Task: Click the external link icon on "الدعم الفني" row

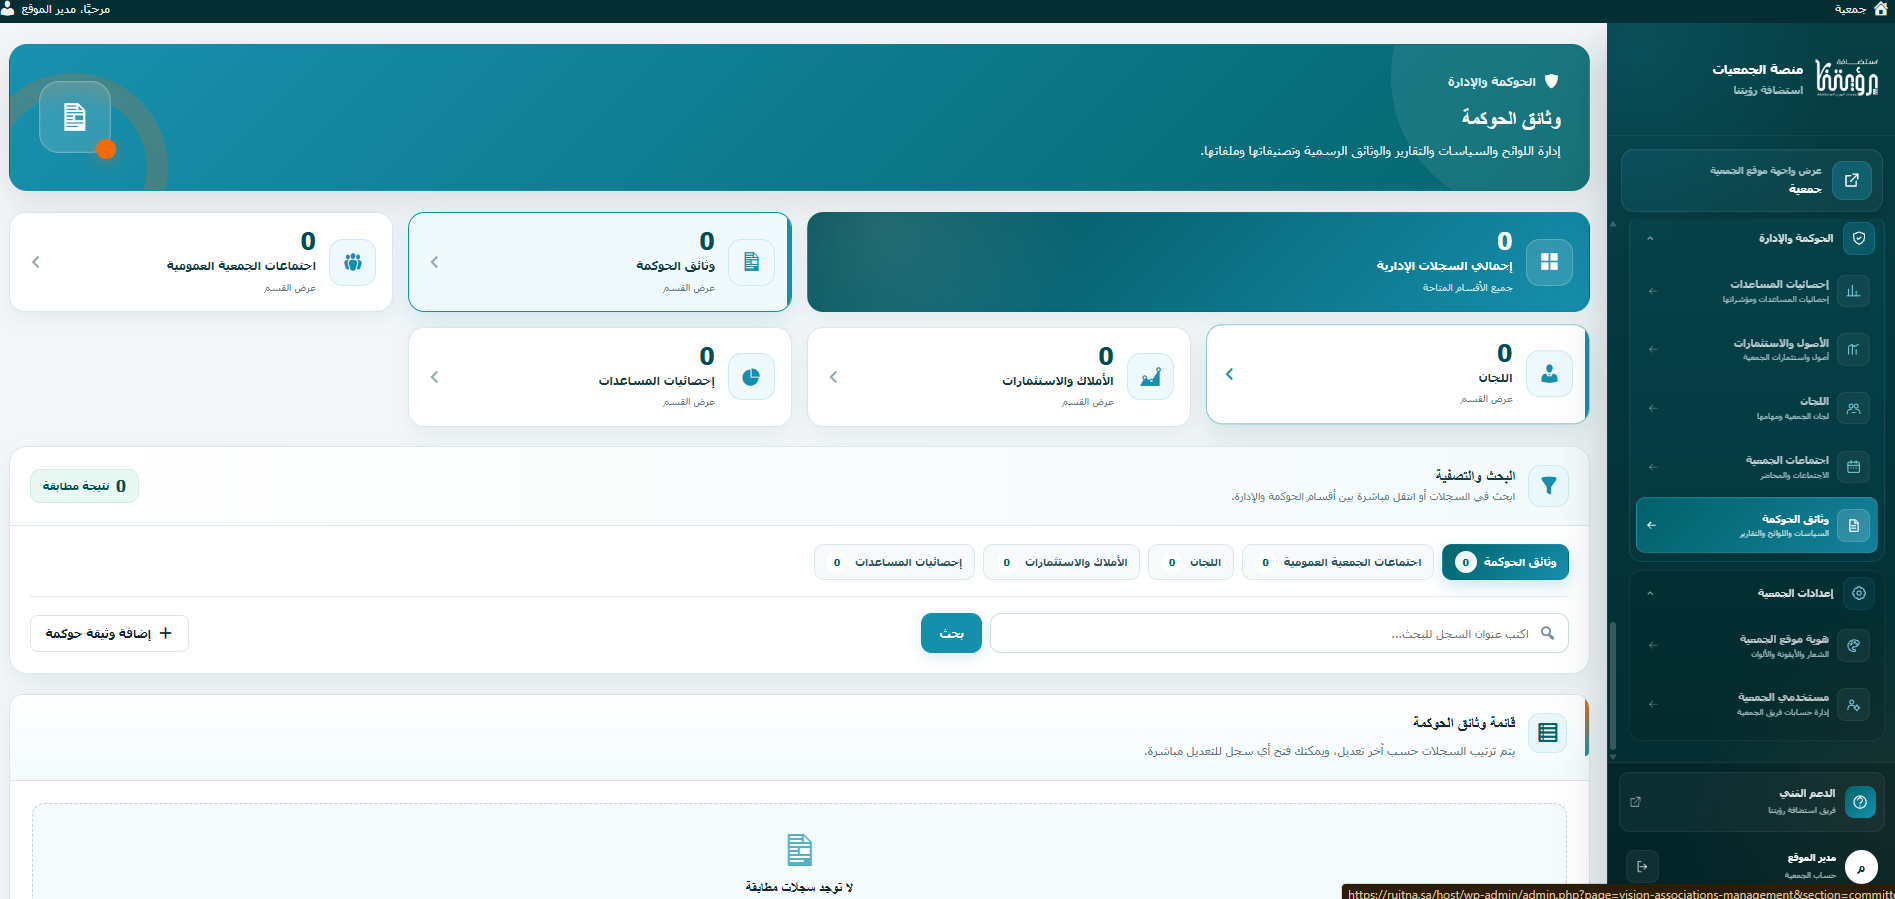Action: (x=1636, y=802)
